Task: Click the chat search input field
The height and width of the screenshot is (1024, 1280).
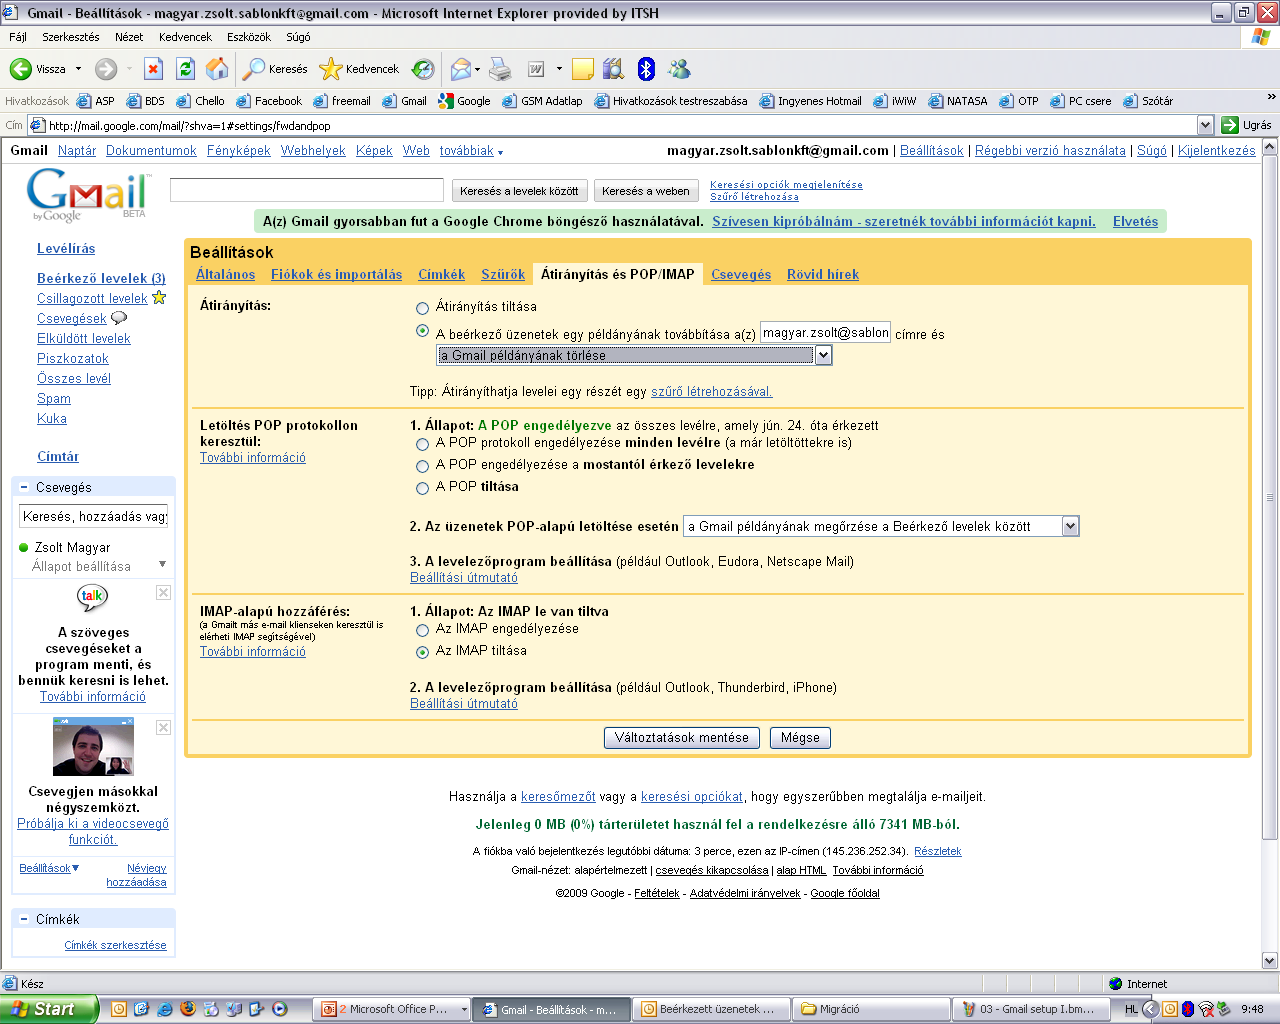Action: click(94, 516)
